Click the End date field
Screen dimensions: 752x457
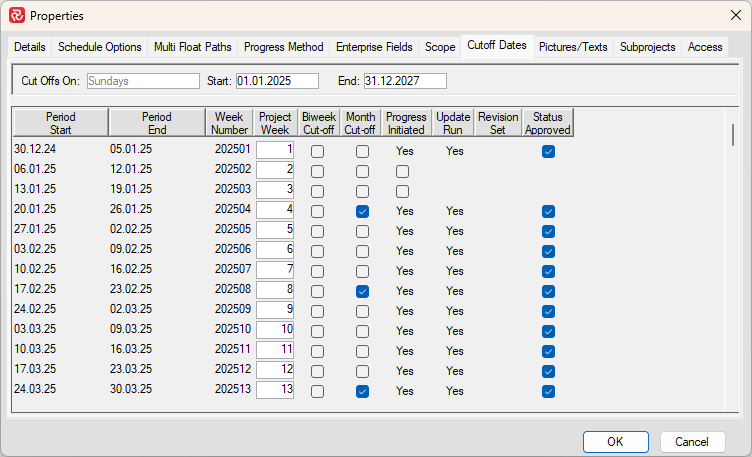click(405, 81)
